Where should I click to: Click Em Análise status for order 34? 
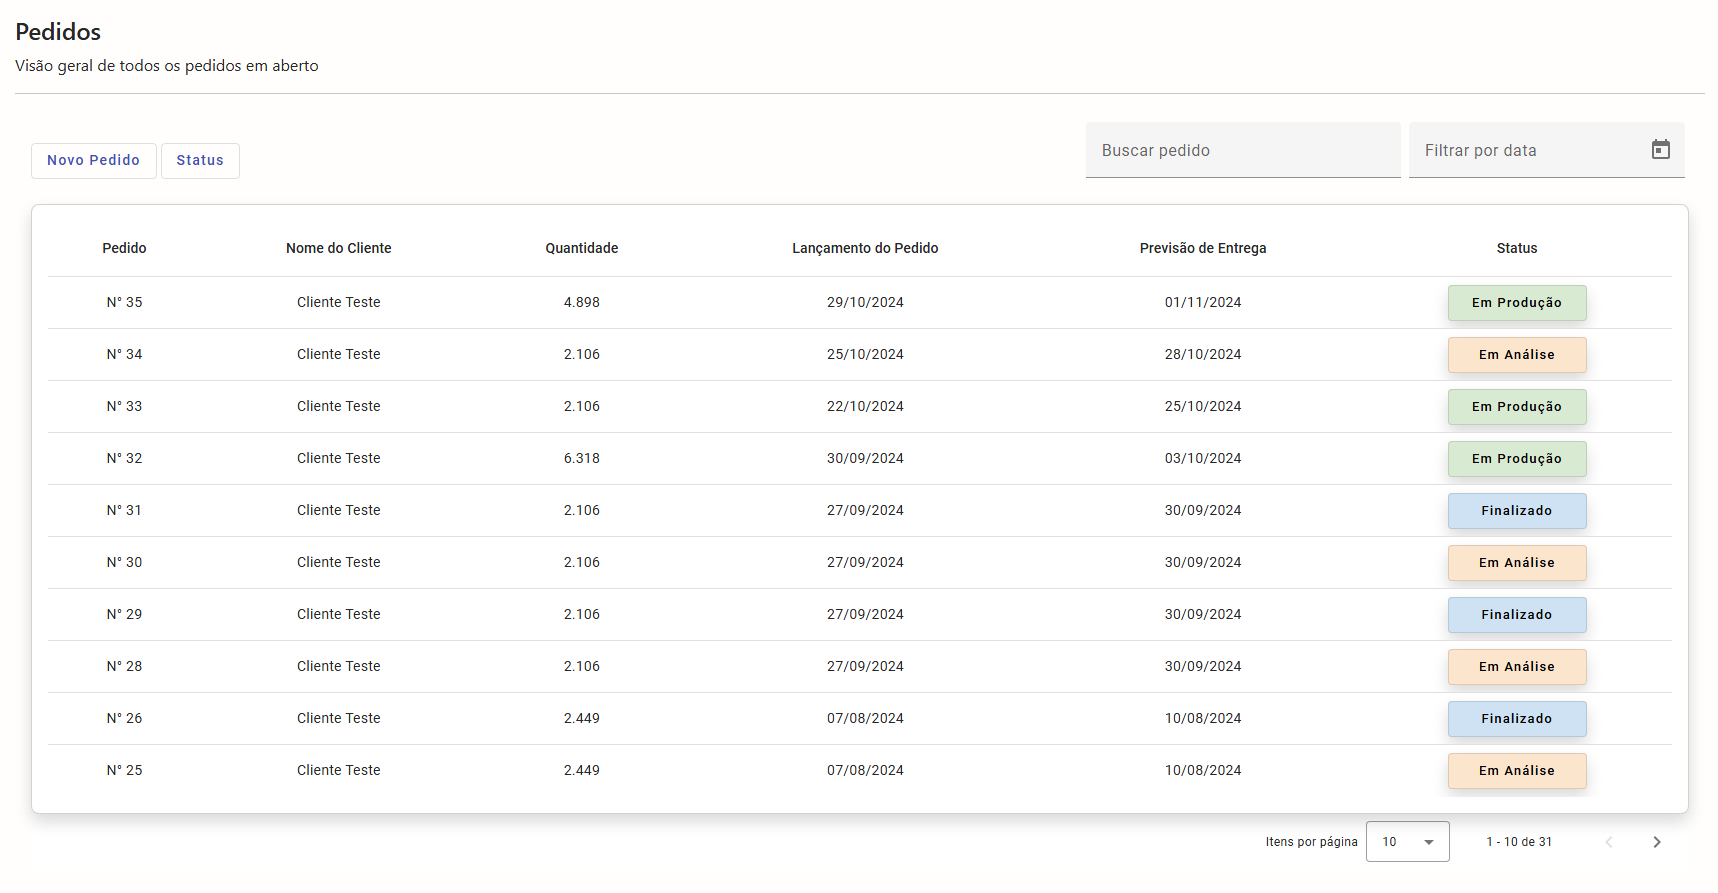[1516, 355]
